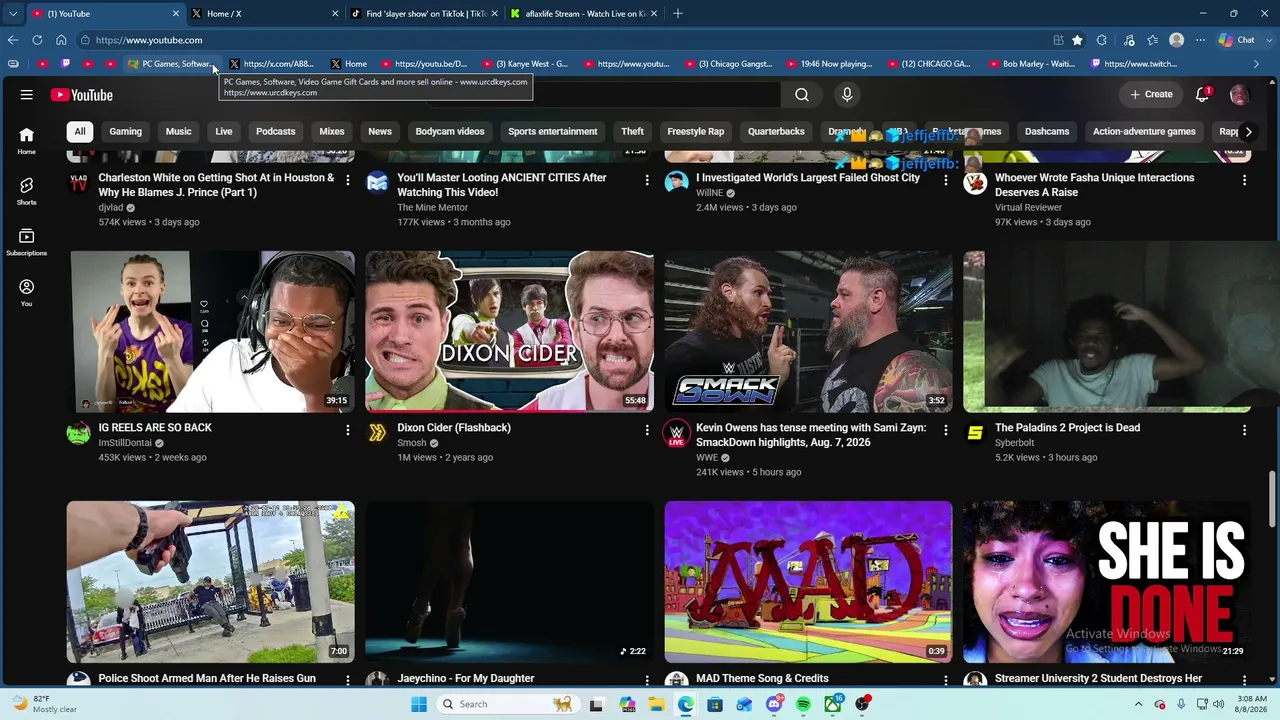Select the Podcasts filter chip

(x=275, y=131)
